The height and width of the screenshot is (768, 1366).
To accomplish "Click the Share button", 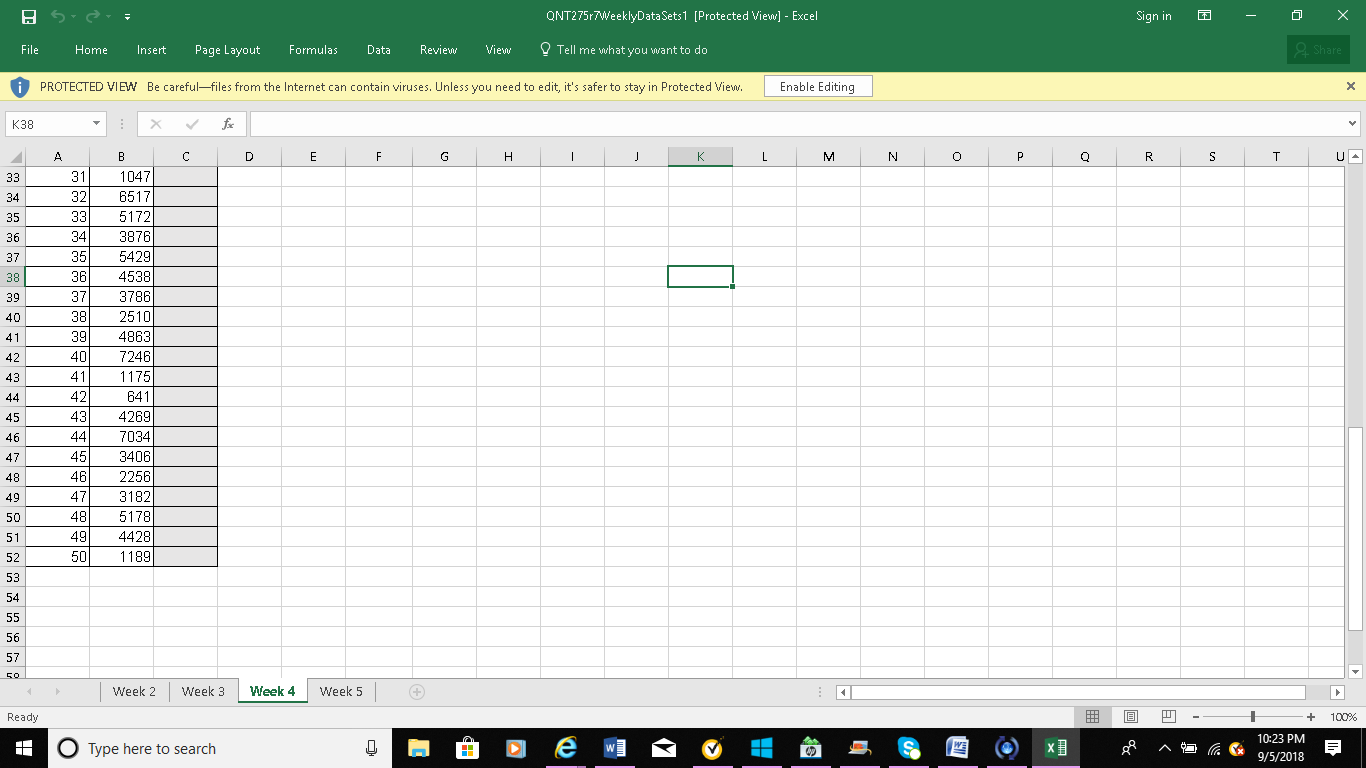I will click(x=1318, y=50).
